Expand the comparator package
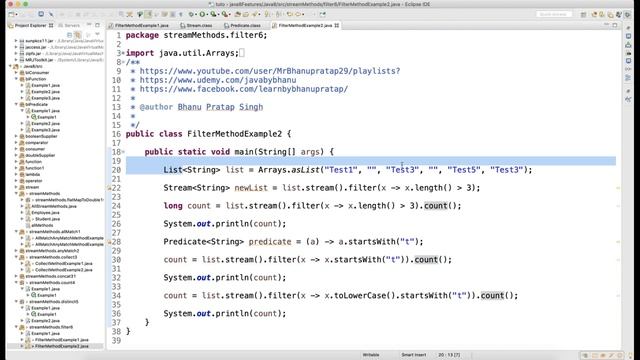Screen dimensions: 640x360 [x=16, y=142]
